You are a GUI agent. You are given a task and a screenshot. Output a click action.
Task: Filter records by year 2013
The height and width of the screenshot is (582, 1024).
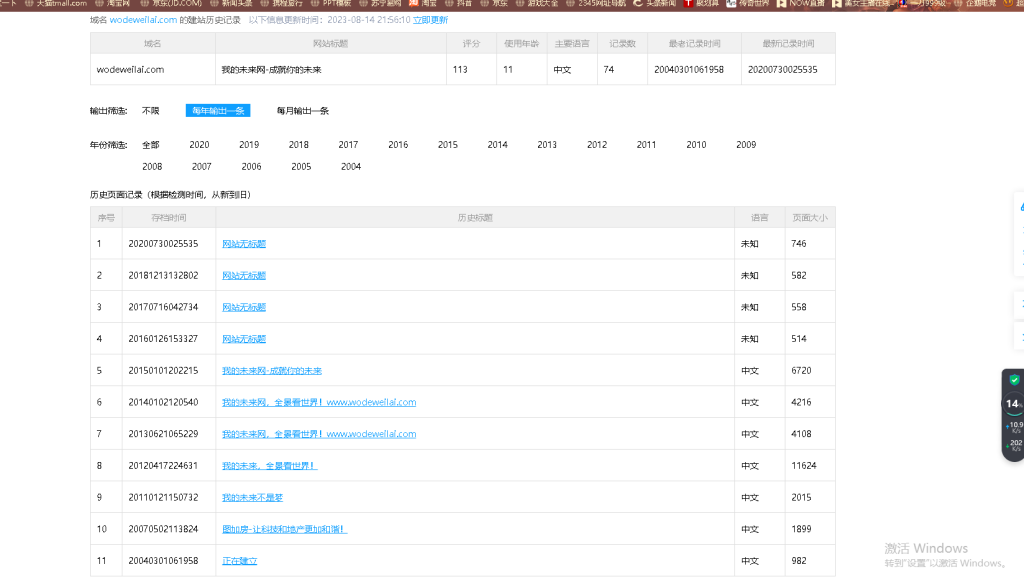(547, 145)
